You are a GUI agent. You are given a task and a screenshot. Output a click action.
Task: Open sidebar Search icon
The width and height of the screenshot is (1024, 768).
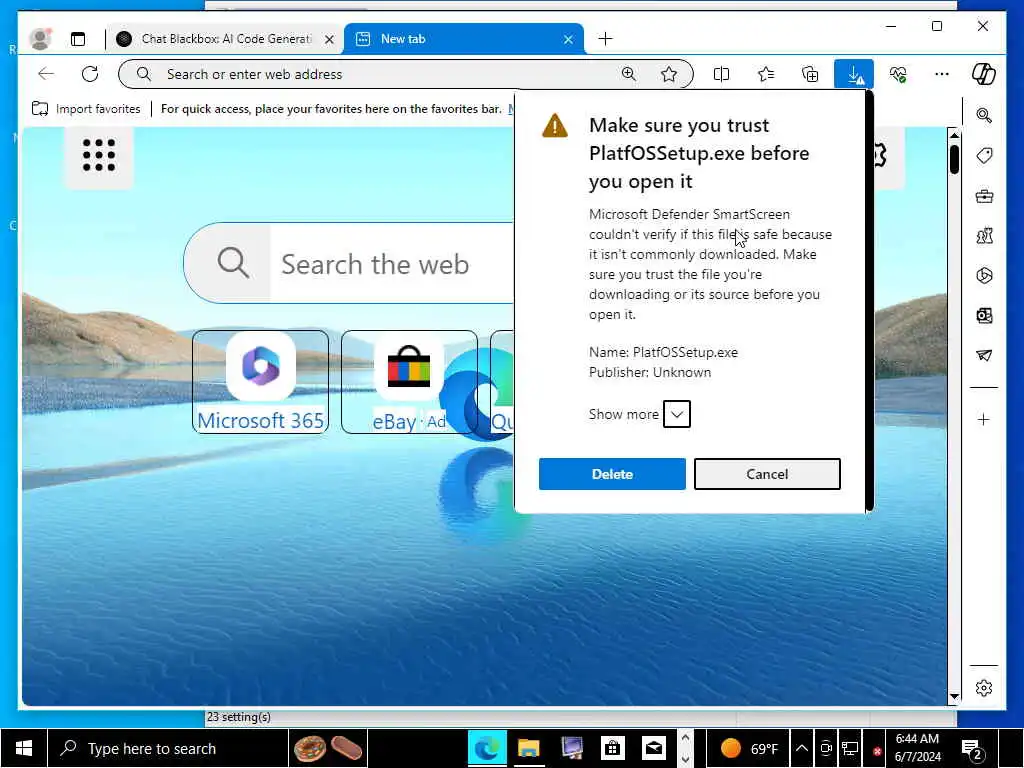pyautogui.click(x=984, y=116)
